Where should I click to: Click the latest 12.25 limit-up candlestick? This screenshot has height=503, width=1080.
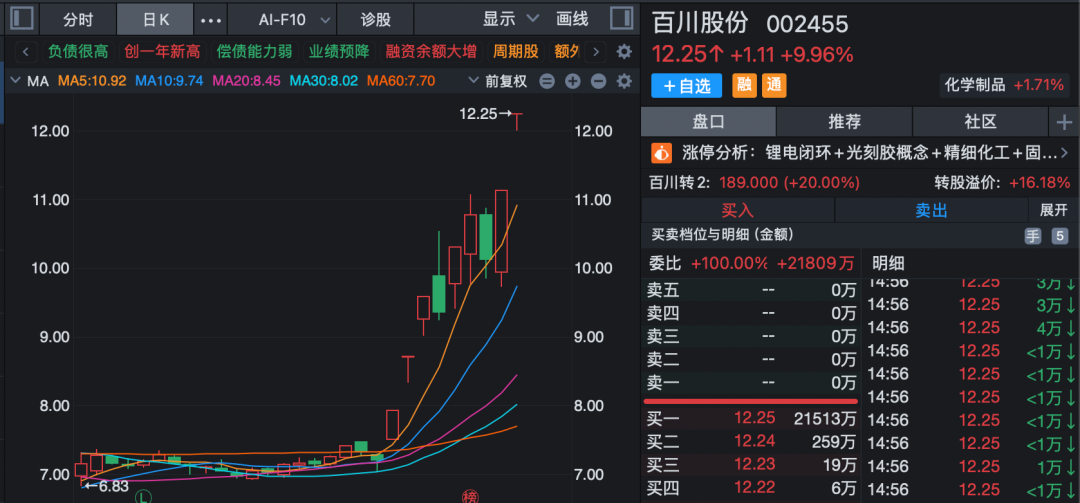coord(518,121)
